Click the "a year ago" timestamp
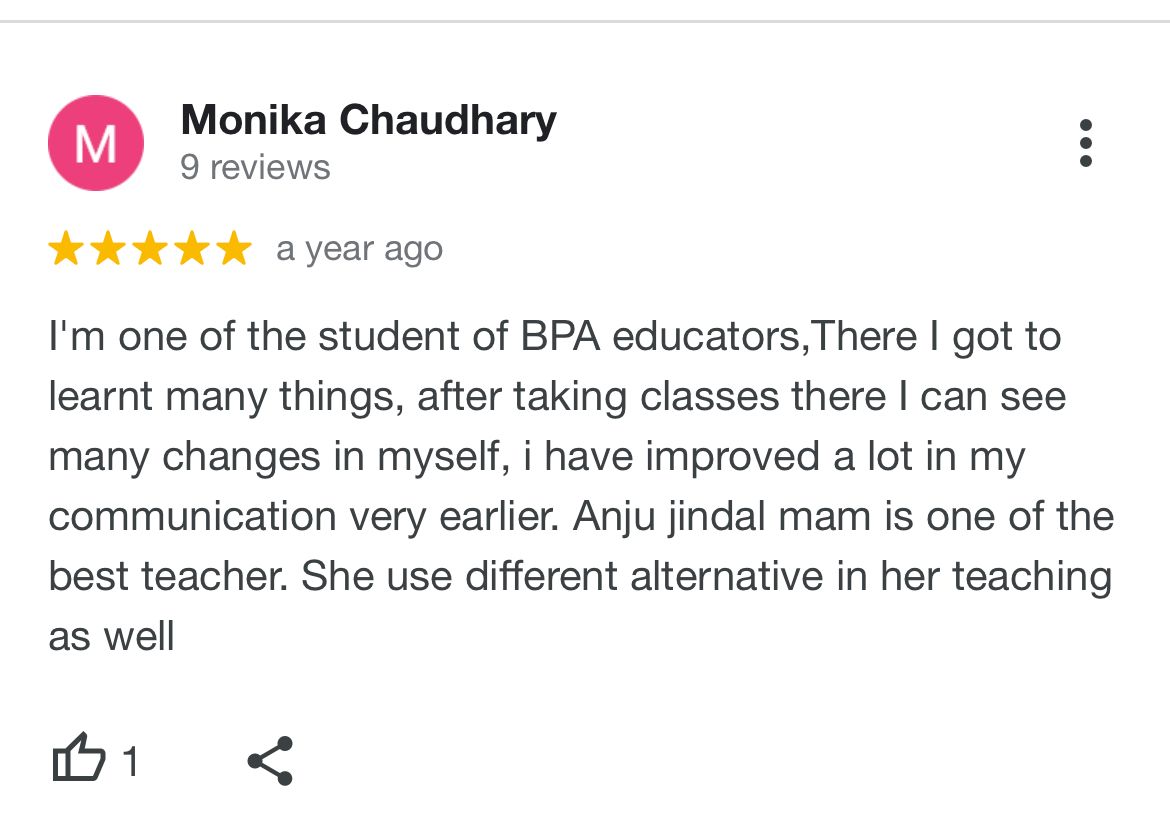This screenshot has height=820, width=1170. (359, 249)
